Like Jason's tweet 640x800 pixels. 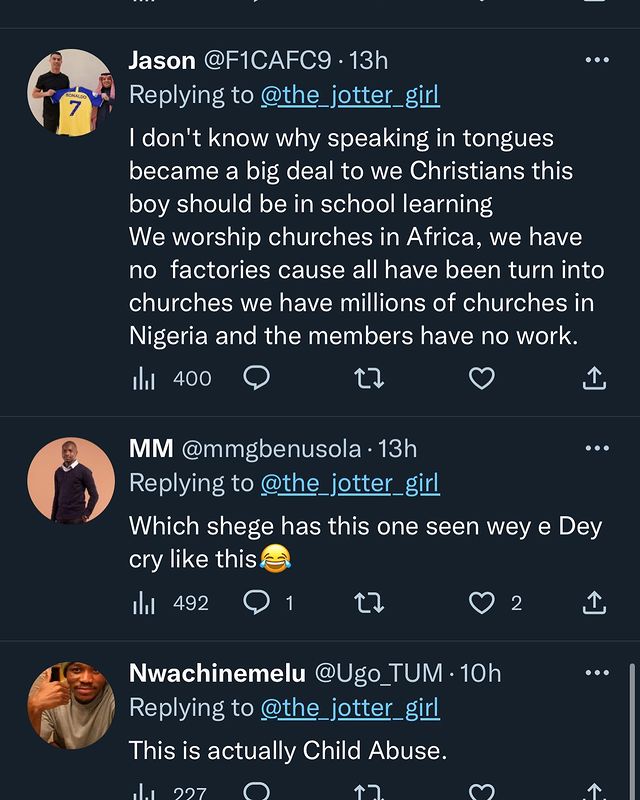click(482, 378)
